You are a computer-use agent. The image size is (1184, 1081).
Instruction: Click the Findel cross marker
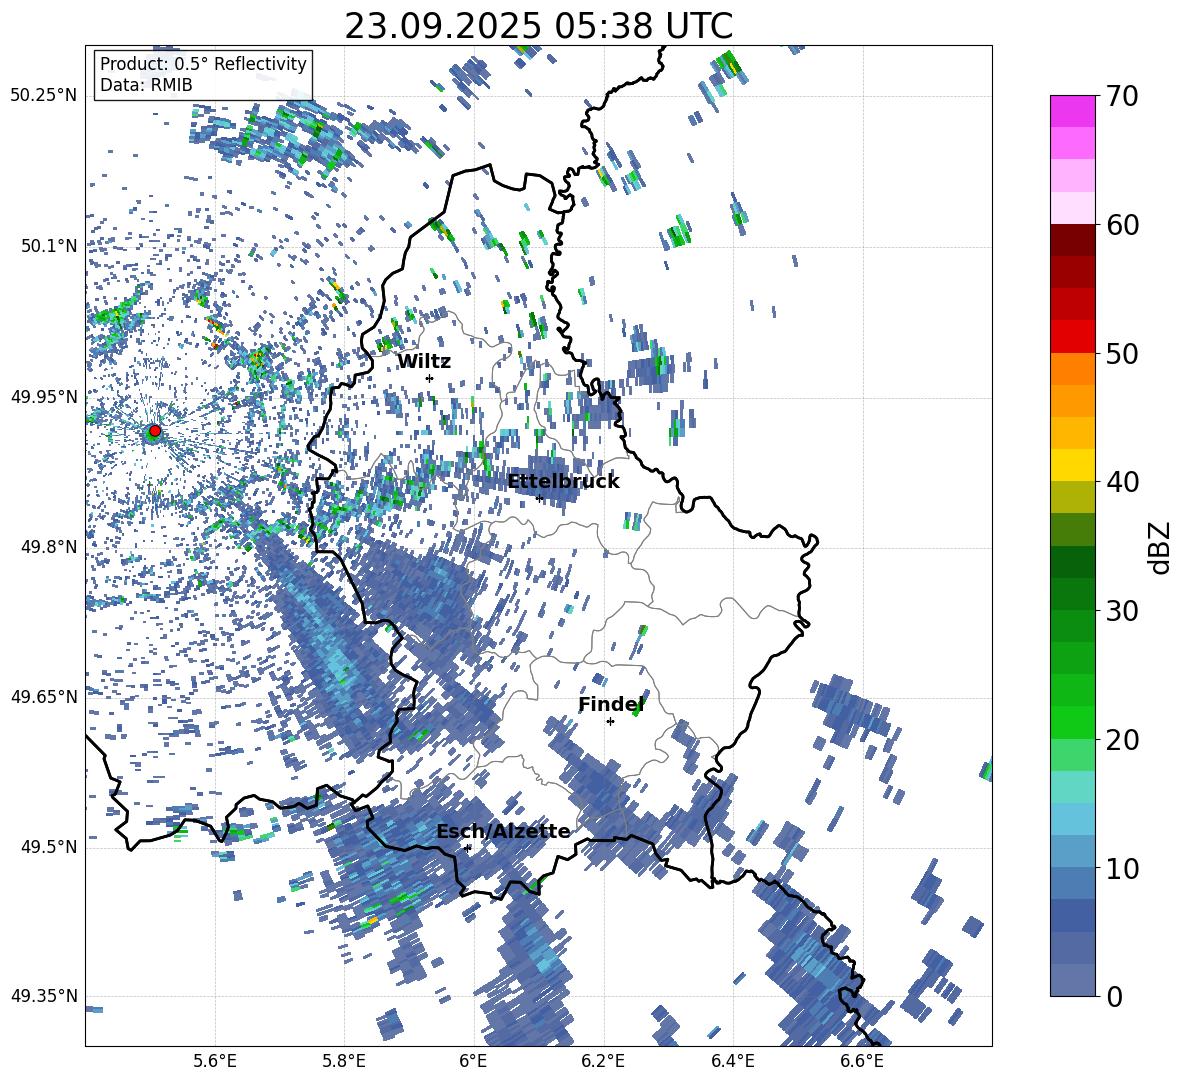[x=610, y=722]
